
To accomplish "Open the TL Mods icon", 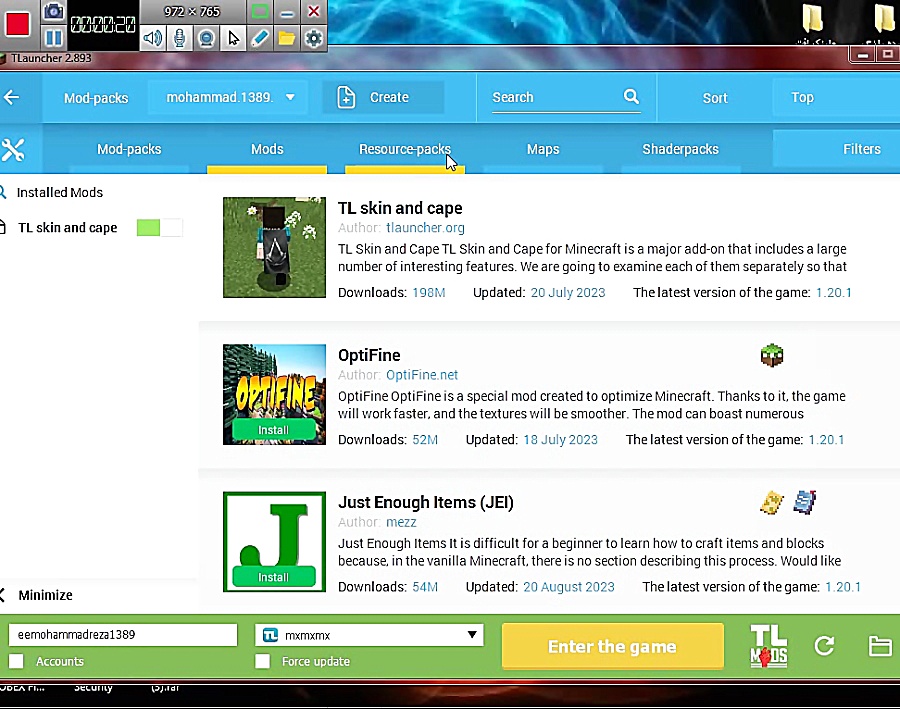I will pyautogui.click(x=769, y=646).
